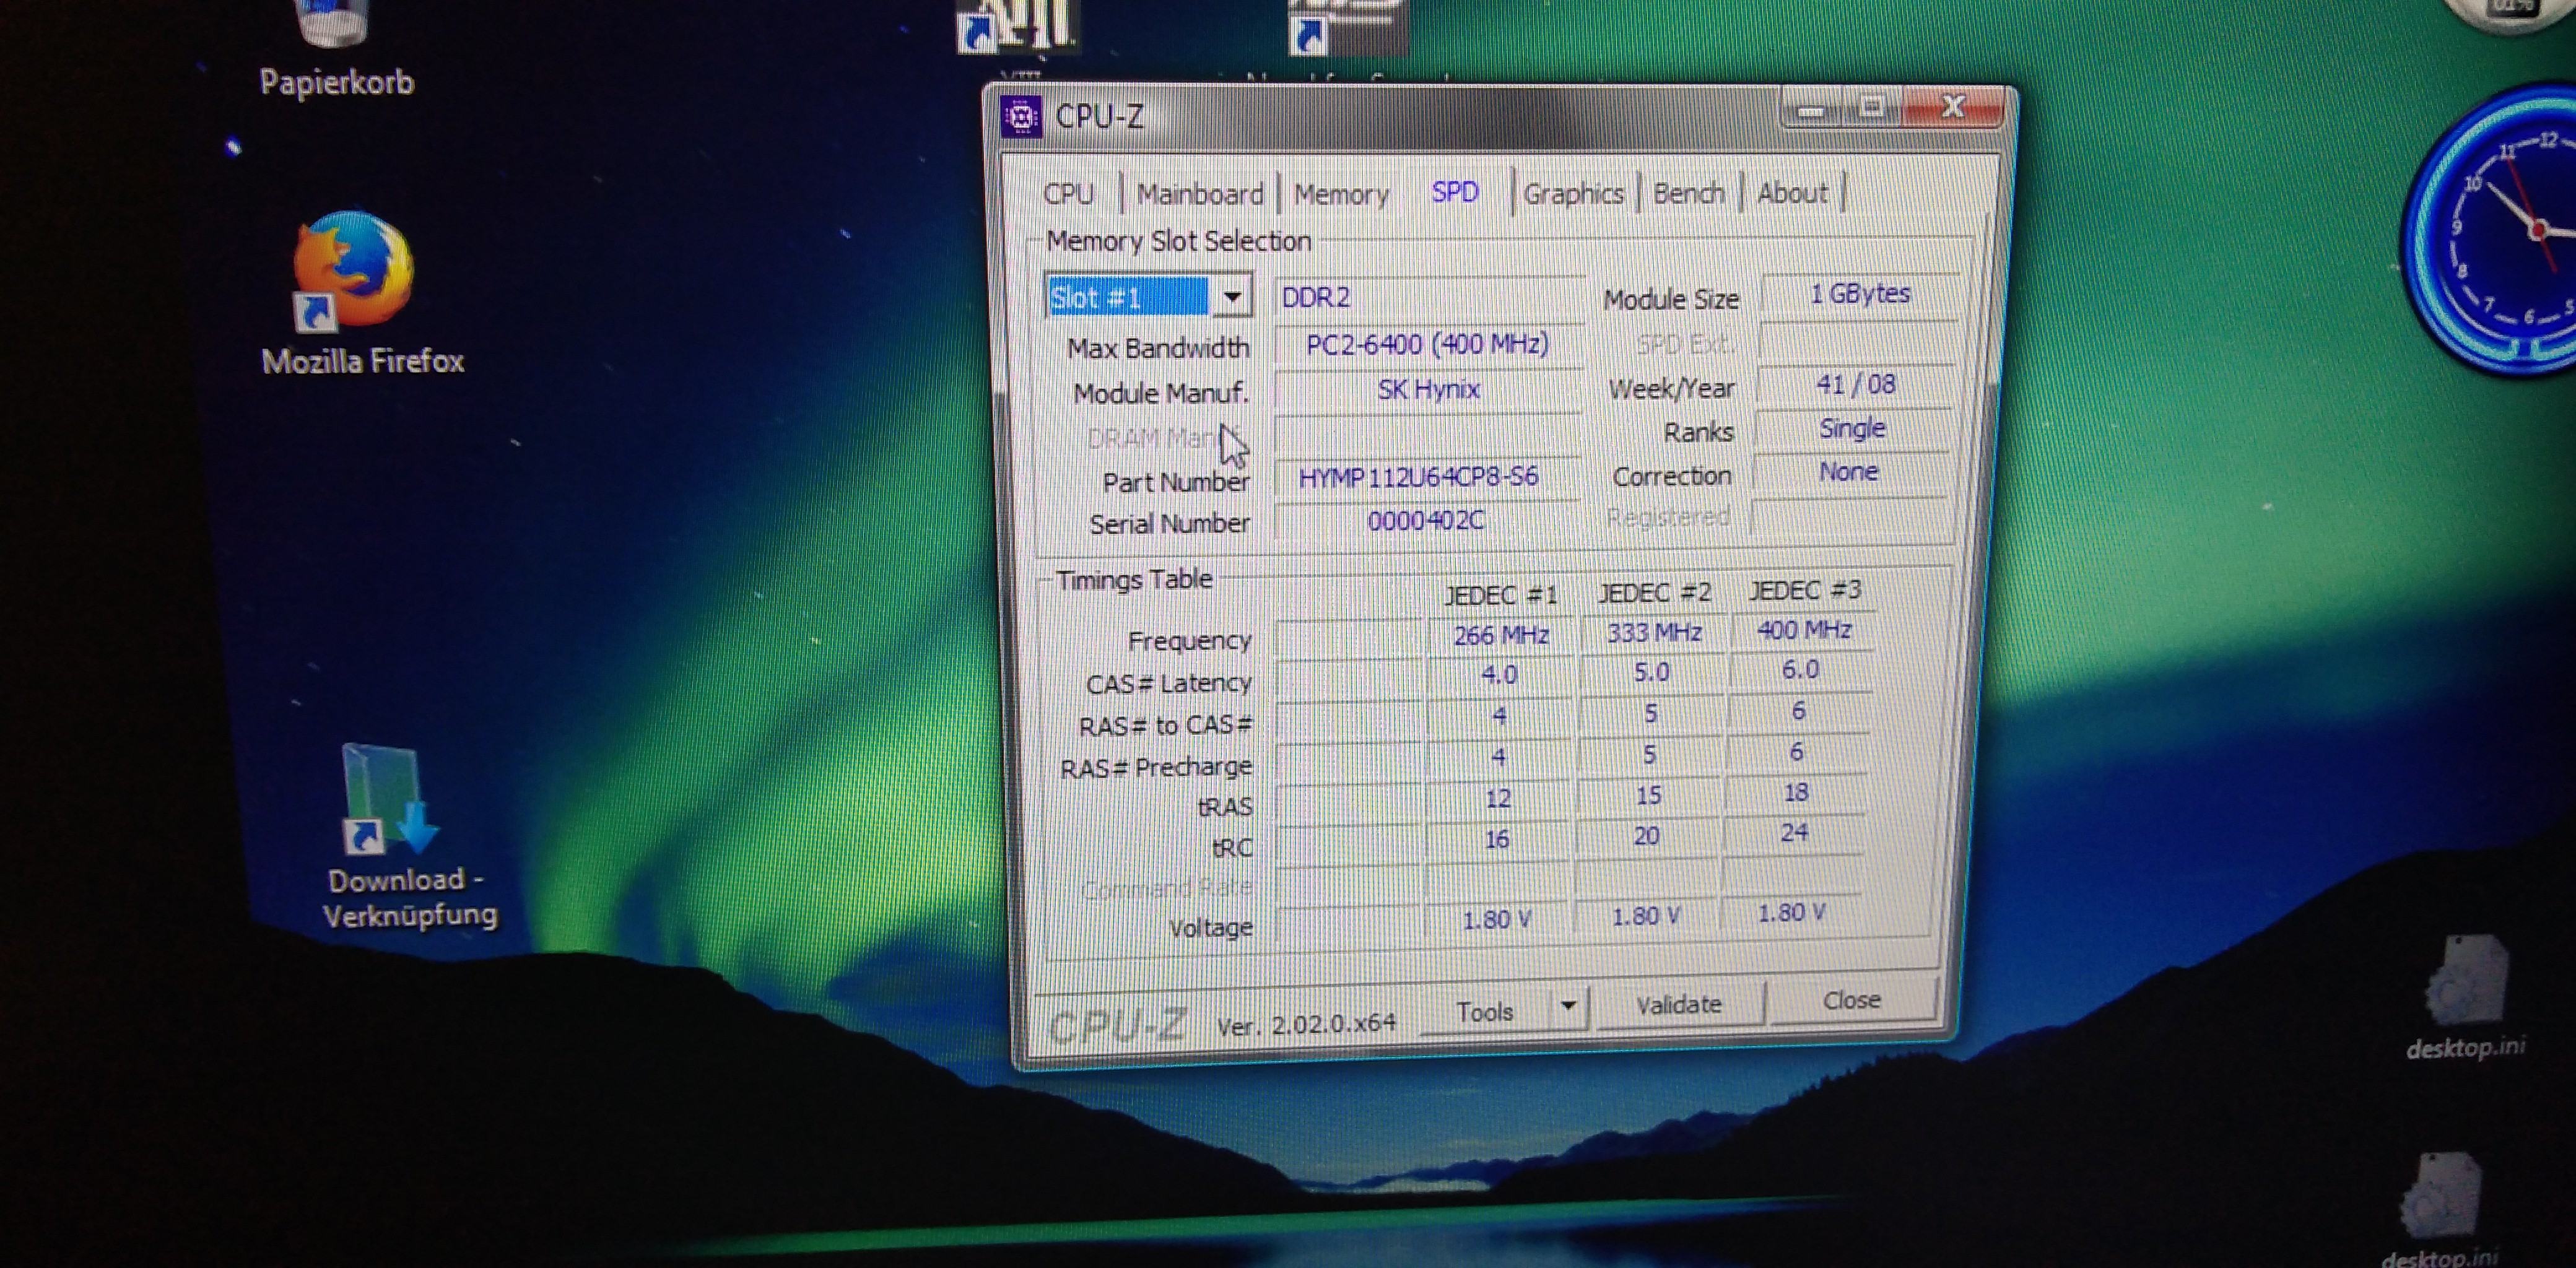Click the 4.0 CAS# latency cell
The height and width of the screenshot is (1268, 2576).
1499,675
